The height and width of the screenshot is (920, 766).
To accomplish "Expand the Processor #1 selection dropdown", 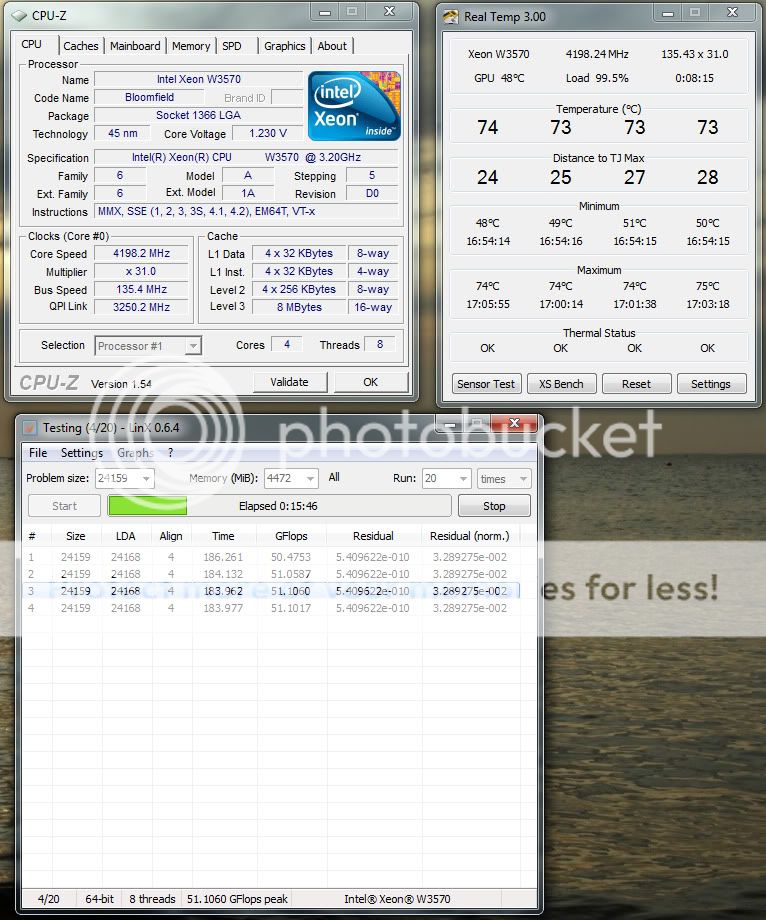I will (x=192, y=346).
